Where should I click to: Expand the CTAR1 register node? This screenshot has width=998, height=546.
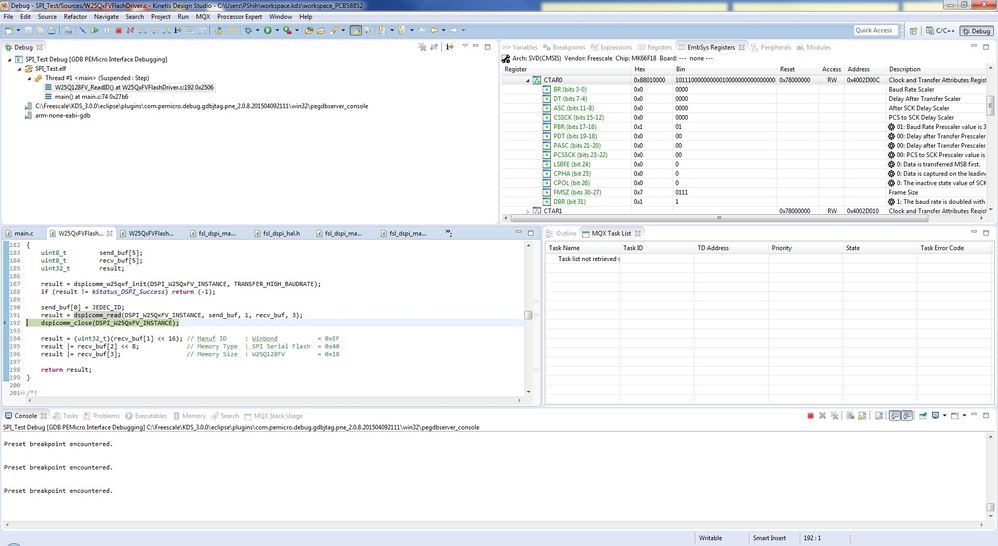tap(528, 211)
